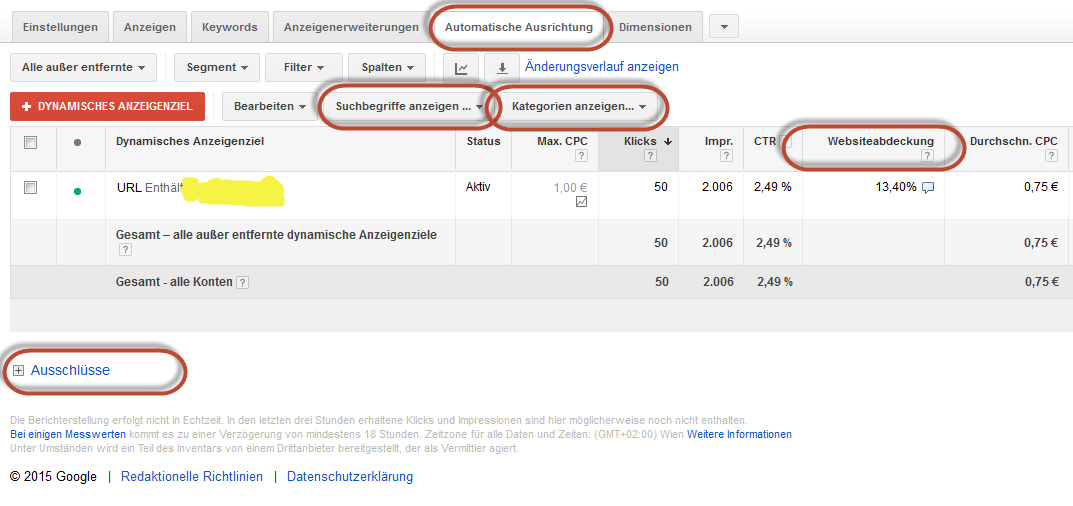Image resolution: width=1073 pixels, height=506 pixels.
Task: Open Durchschn. CPC column help icon
Action: click(x=1051, y=156)
